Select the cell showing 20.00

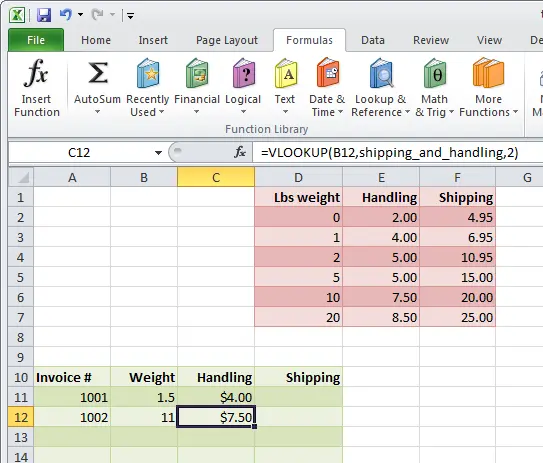tap(457, 297)
